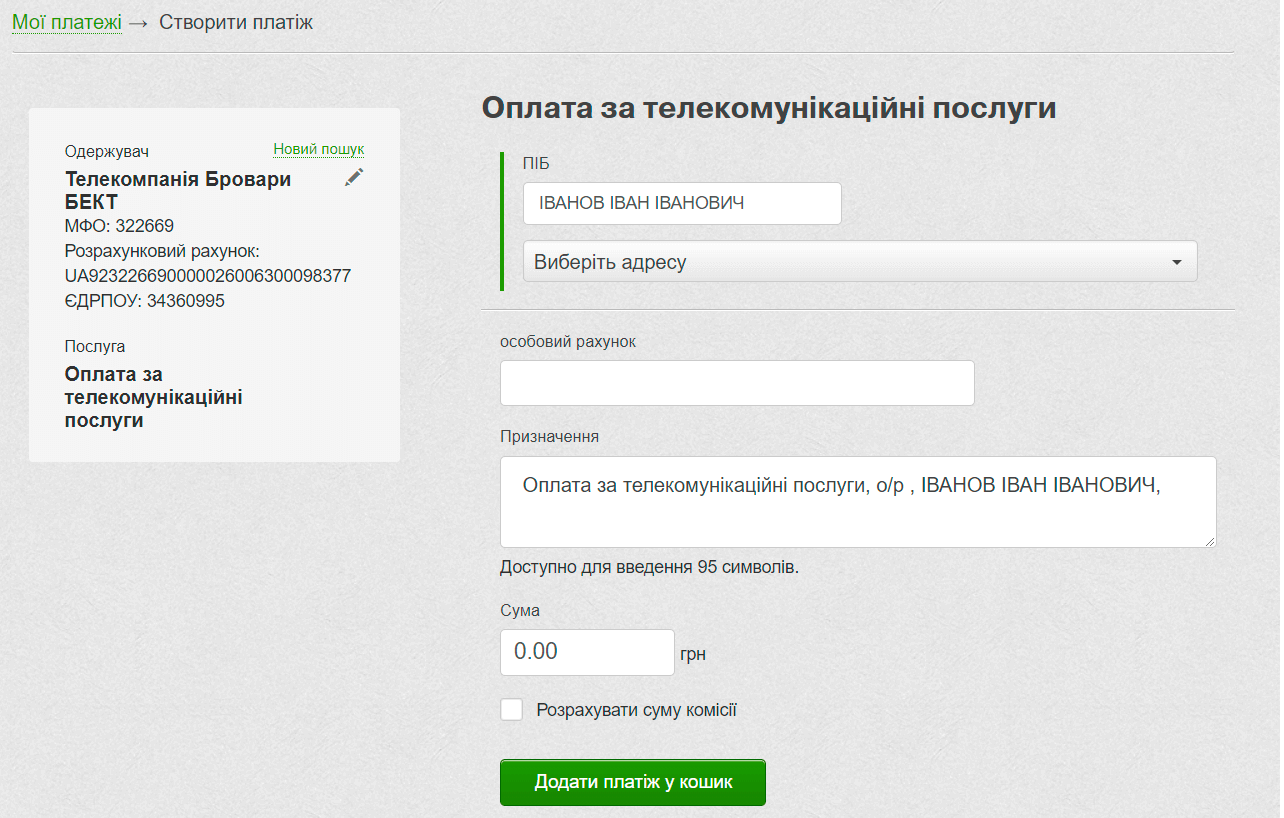Click the 'Одержувач' label
The width and height of the screenshot is (1284, 818).
(x=107, y=151)
